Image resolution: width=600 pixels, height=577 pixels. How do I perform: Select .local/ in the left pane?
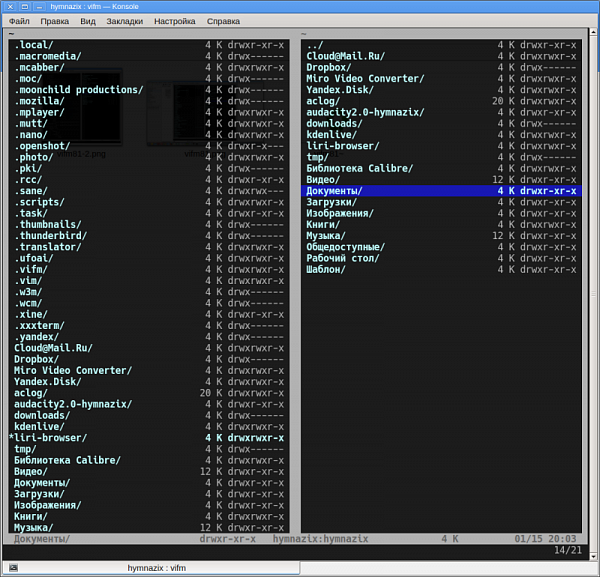coord(149,45)
